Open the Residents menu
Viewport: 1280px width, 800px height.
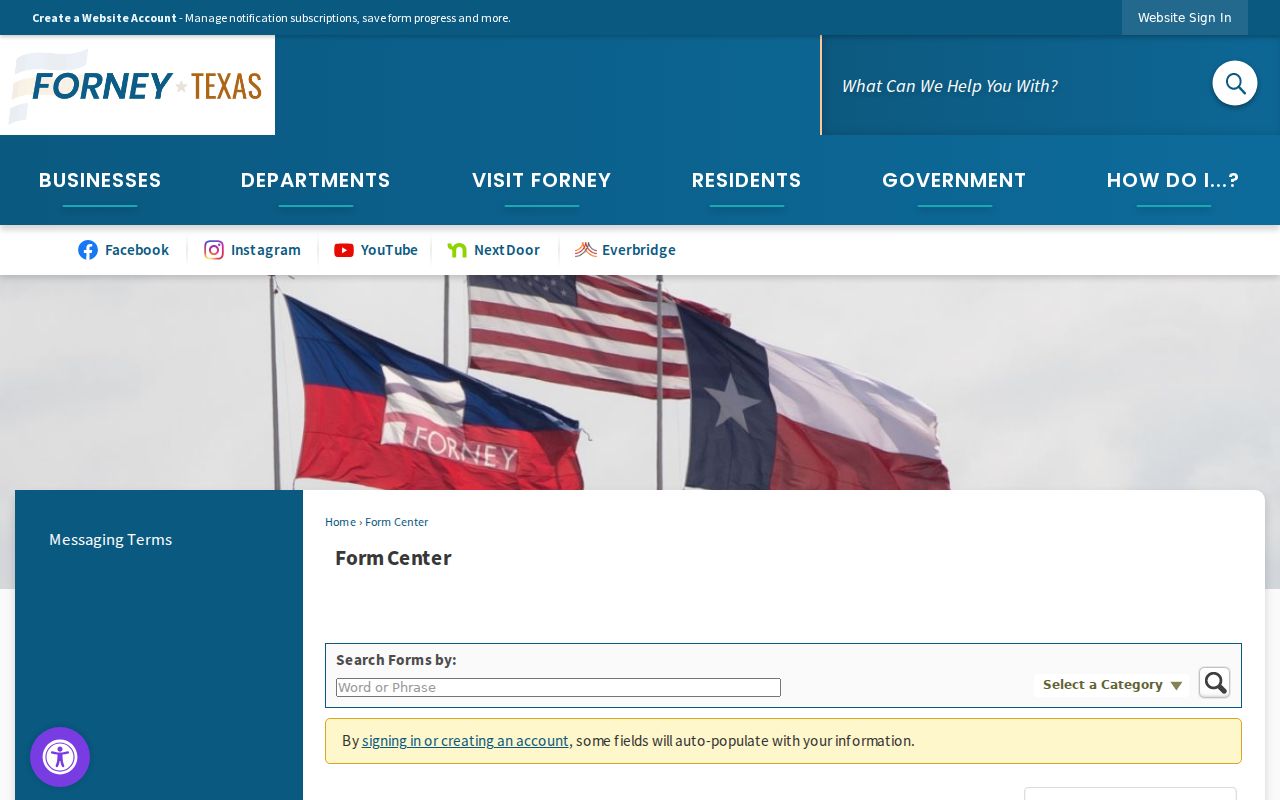(x=746, y=180)
